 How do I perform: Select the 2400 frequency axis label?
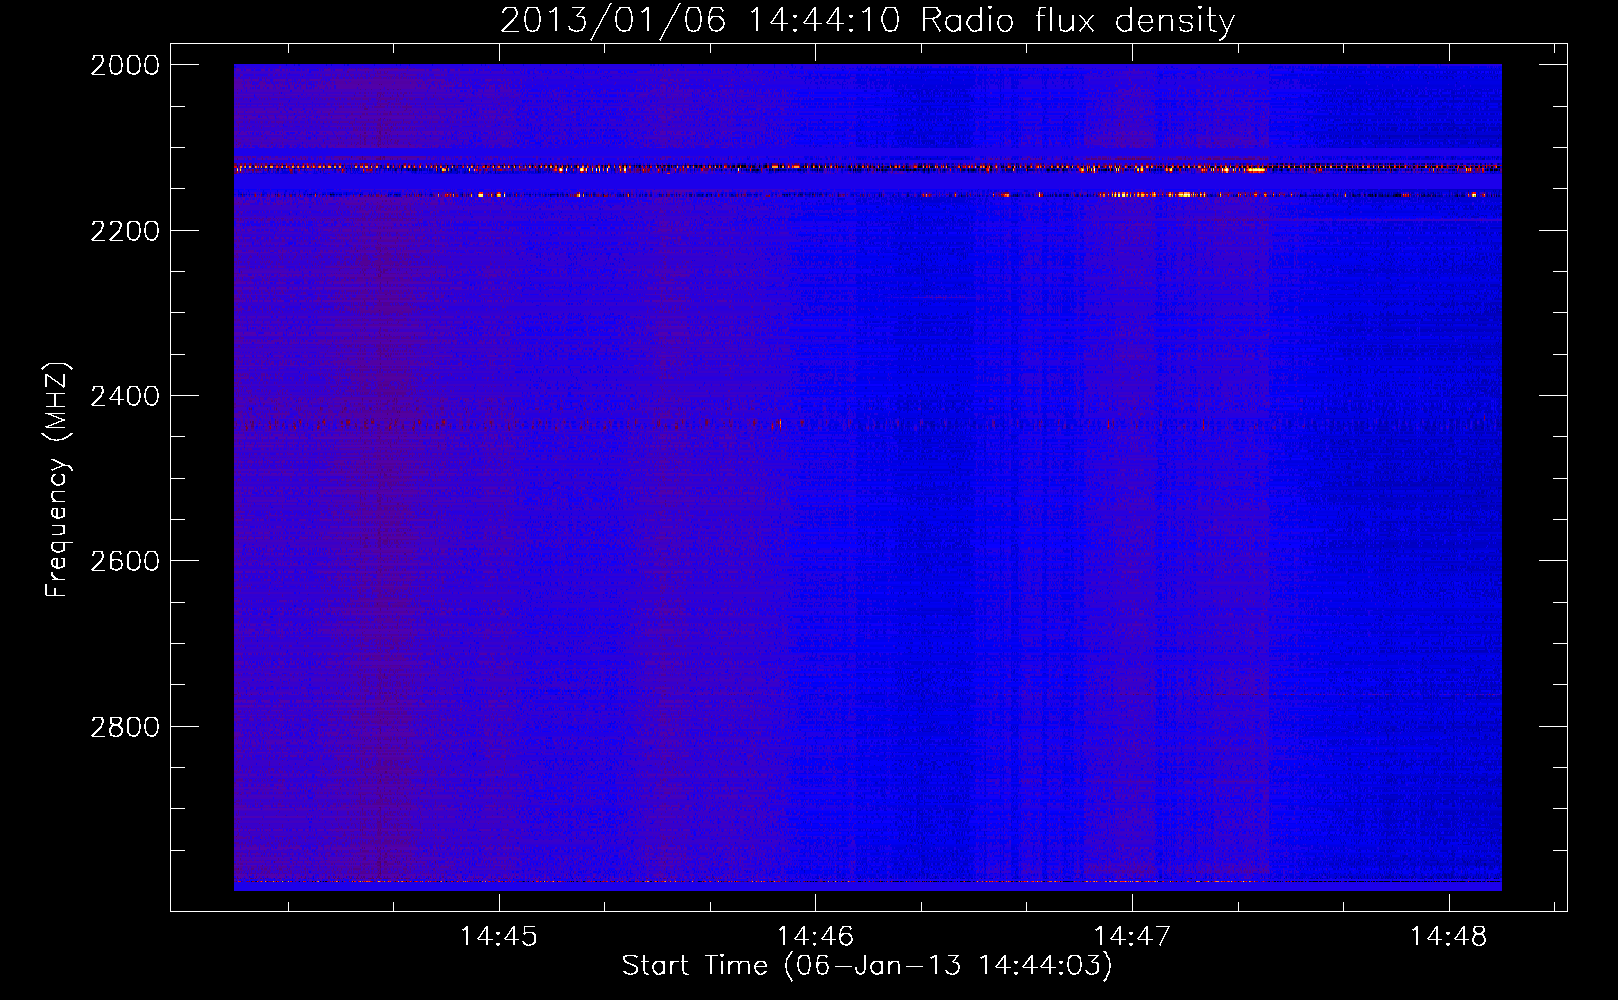125,396
